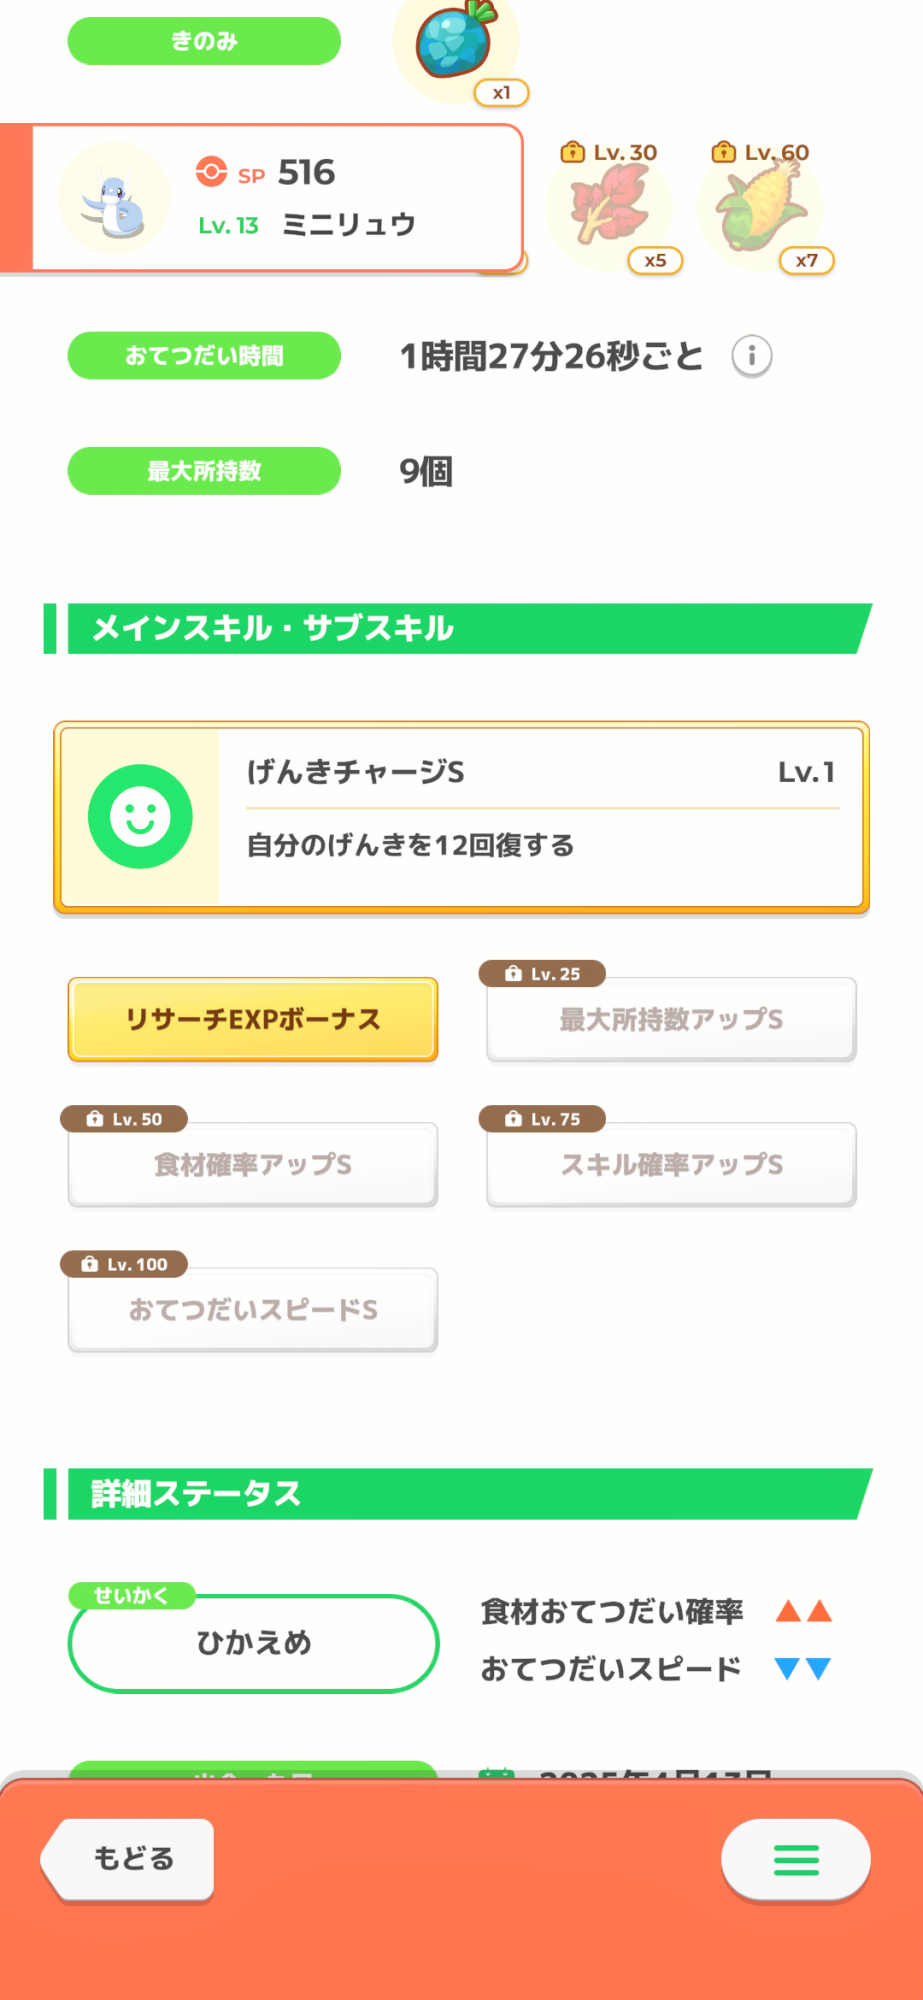This screenshot has width=923, height=2000.
Task: Tap locked スキル確率アップS sub skill
Action: 671,1164
